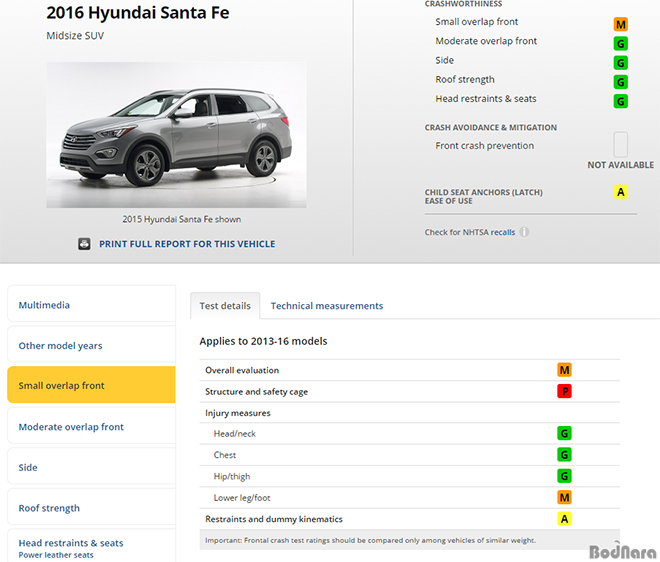Open the Multimedia sidebar section
The width and height of the screenshot is (660, 562).
click(x=91, y=304)
